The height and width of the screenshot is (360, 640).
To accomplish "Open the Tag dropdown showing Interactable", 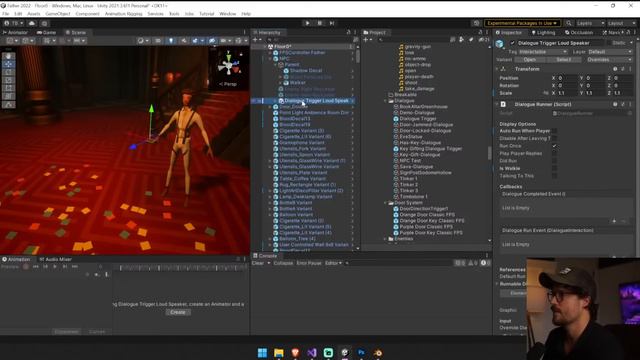I will tap(543, 52).
